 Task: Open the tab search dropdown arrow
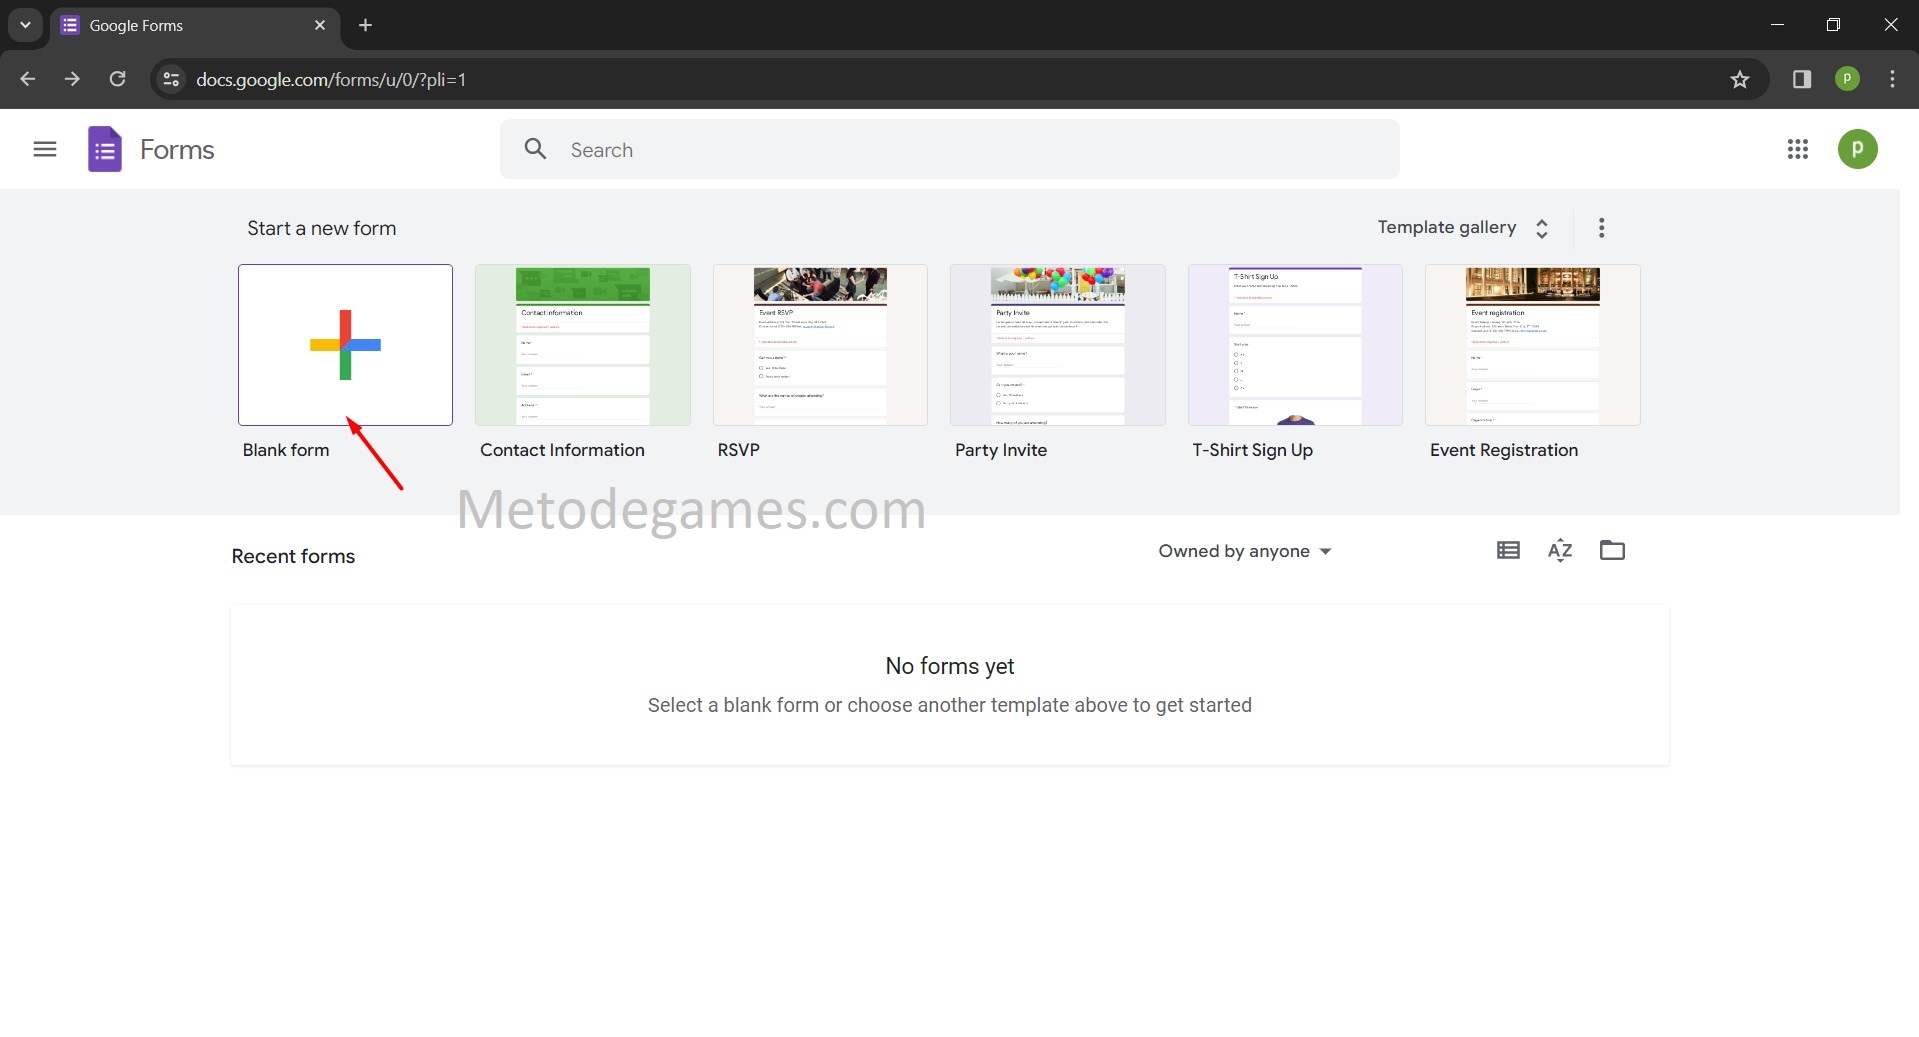pos(25,25)
